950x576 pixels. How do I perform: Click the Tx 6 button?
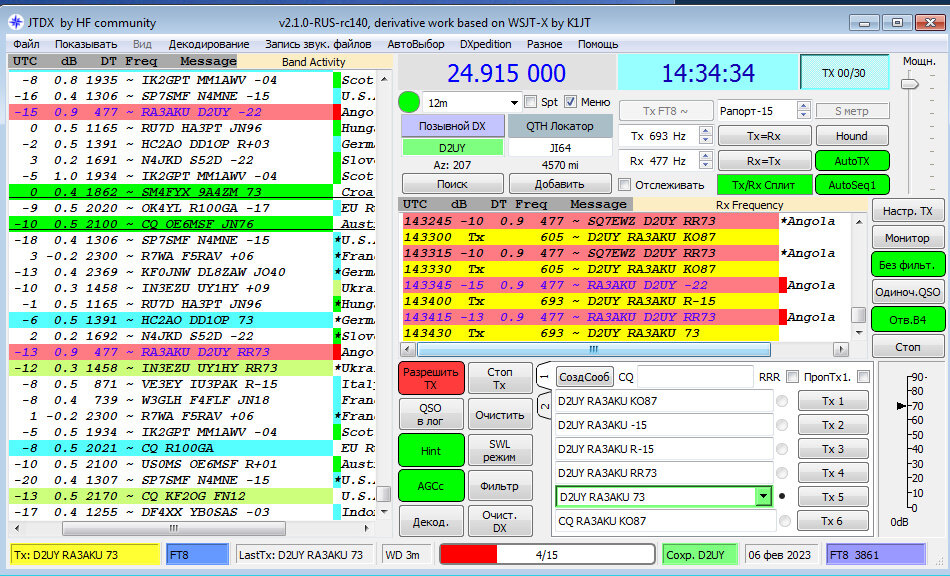point(833,520)
